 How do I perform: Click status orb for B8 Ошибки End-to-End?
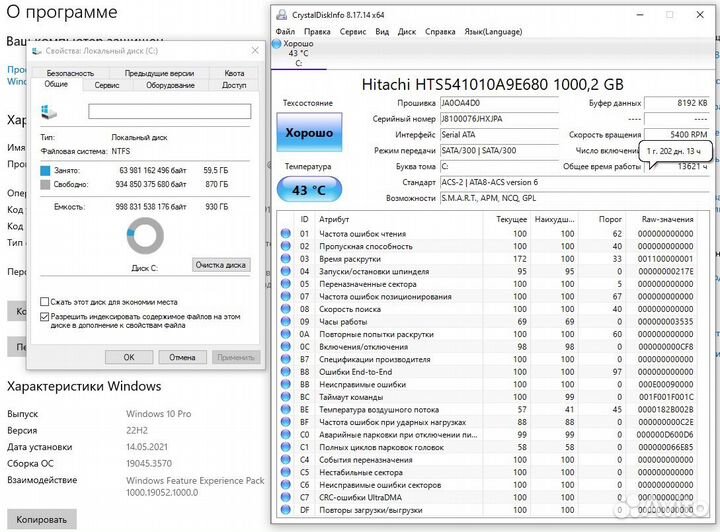[x=286, y=372]
